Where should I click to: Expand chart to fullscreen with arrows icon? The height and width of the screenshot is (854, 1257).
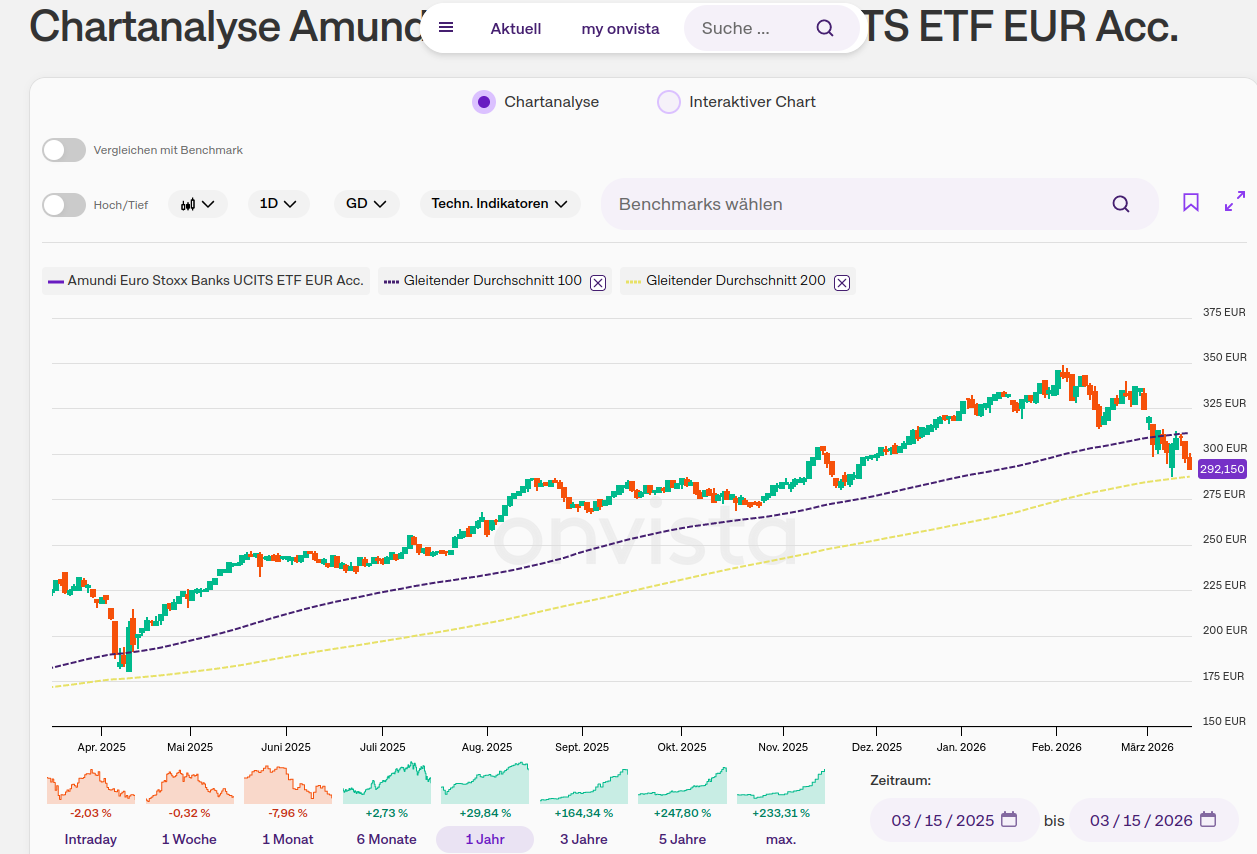pyautogui.click(x=1235, y=202)
